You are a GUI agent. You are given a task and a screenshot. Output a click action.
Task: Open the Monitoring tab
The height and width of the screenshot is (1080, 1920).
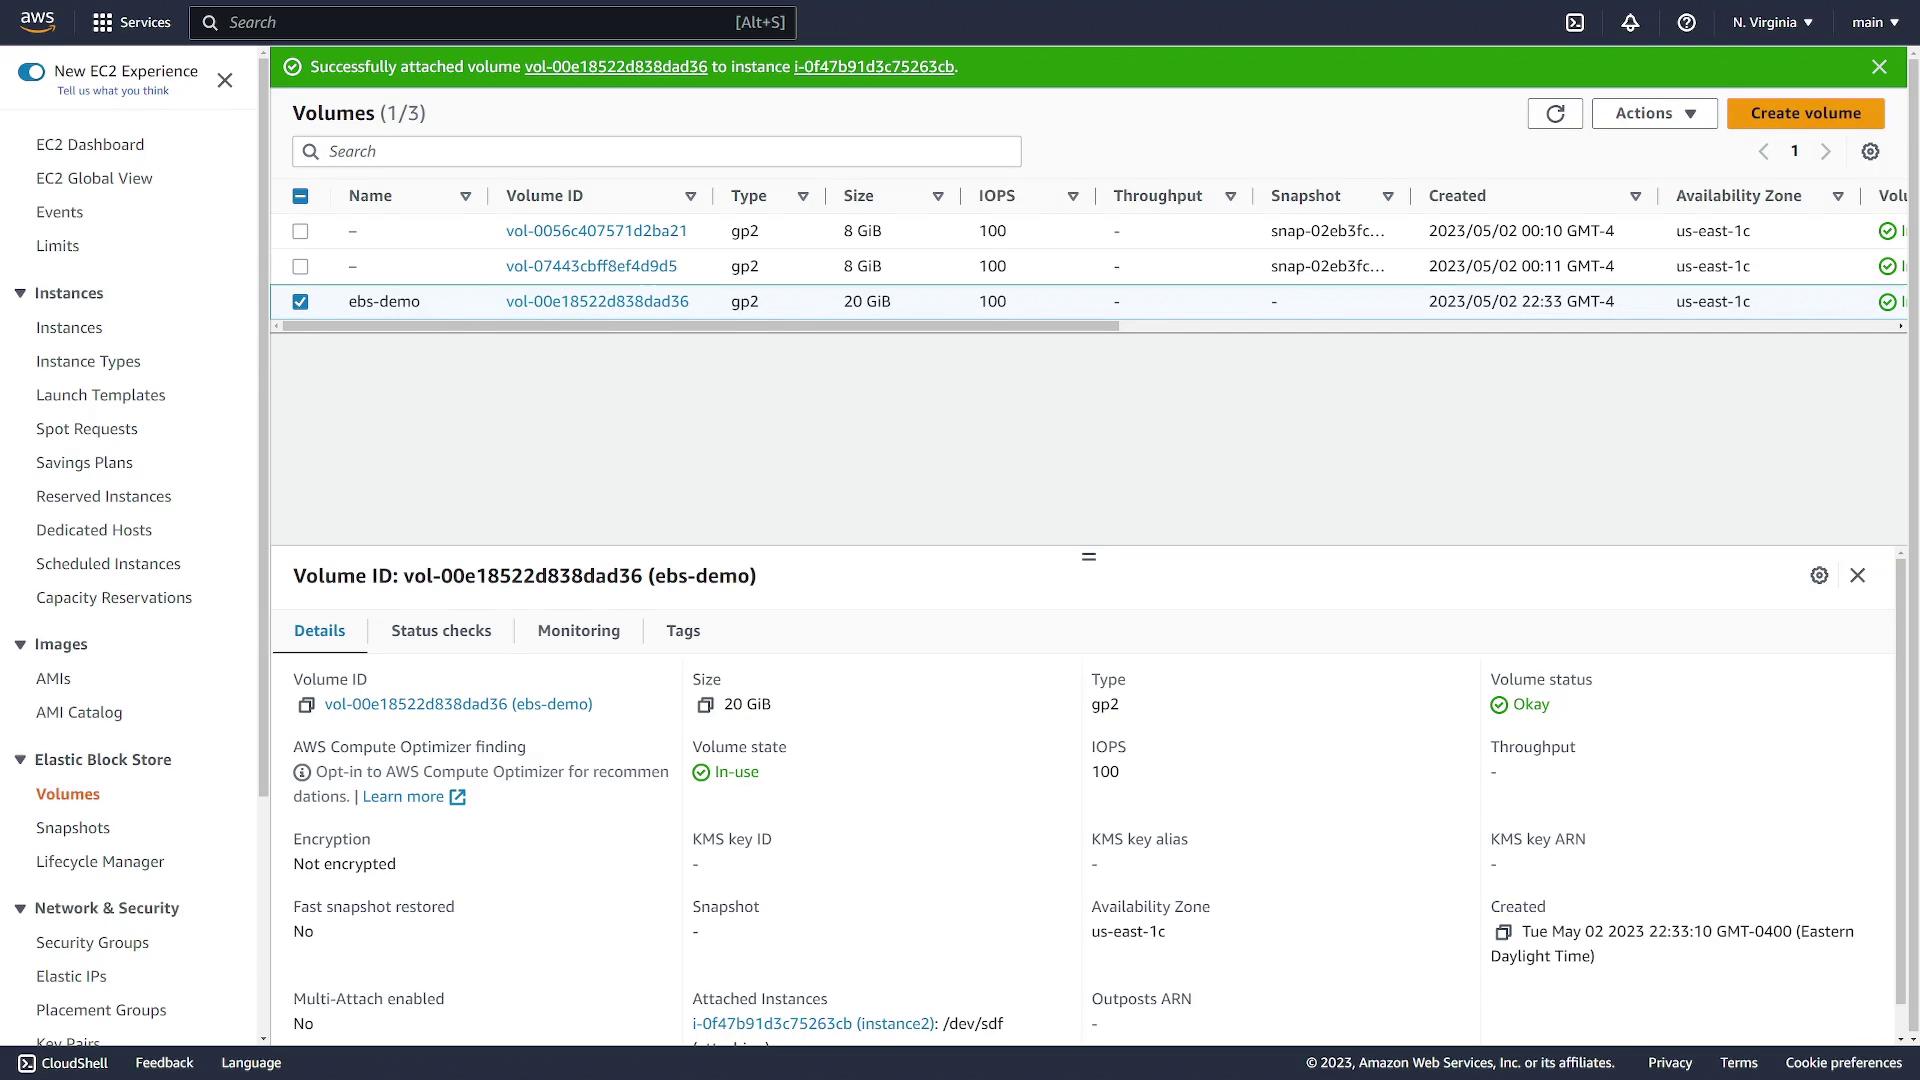point(578,631)
